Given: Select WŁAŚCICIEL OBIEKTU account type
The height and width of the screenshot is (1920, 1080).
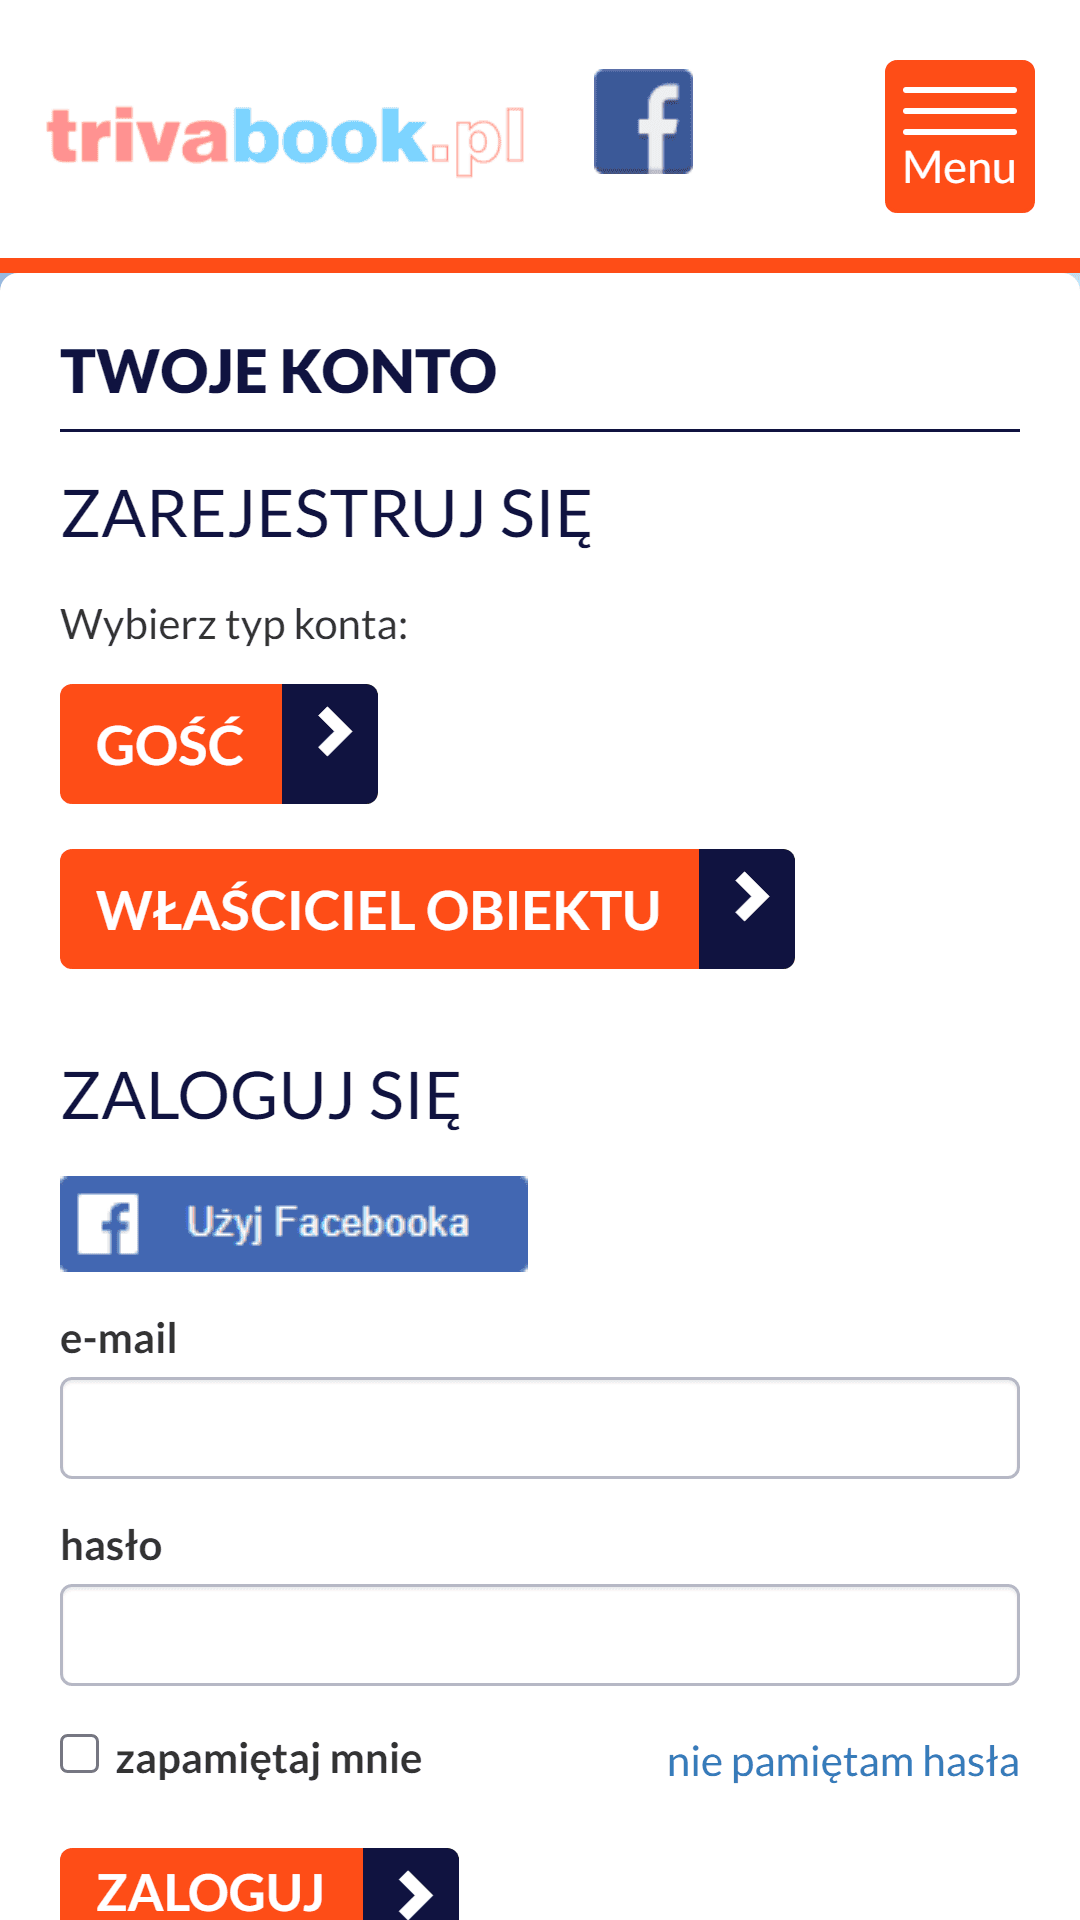Looking at the screenshot, I should point(379,909).
